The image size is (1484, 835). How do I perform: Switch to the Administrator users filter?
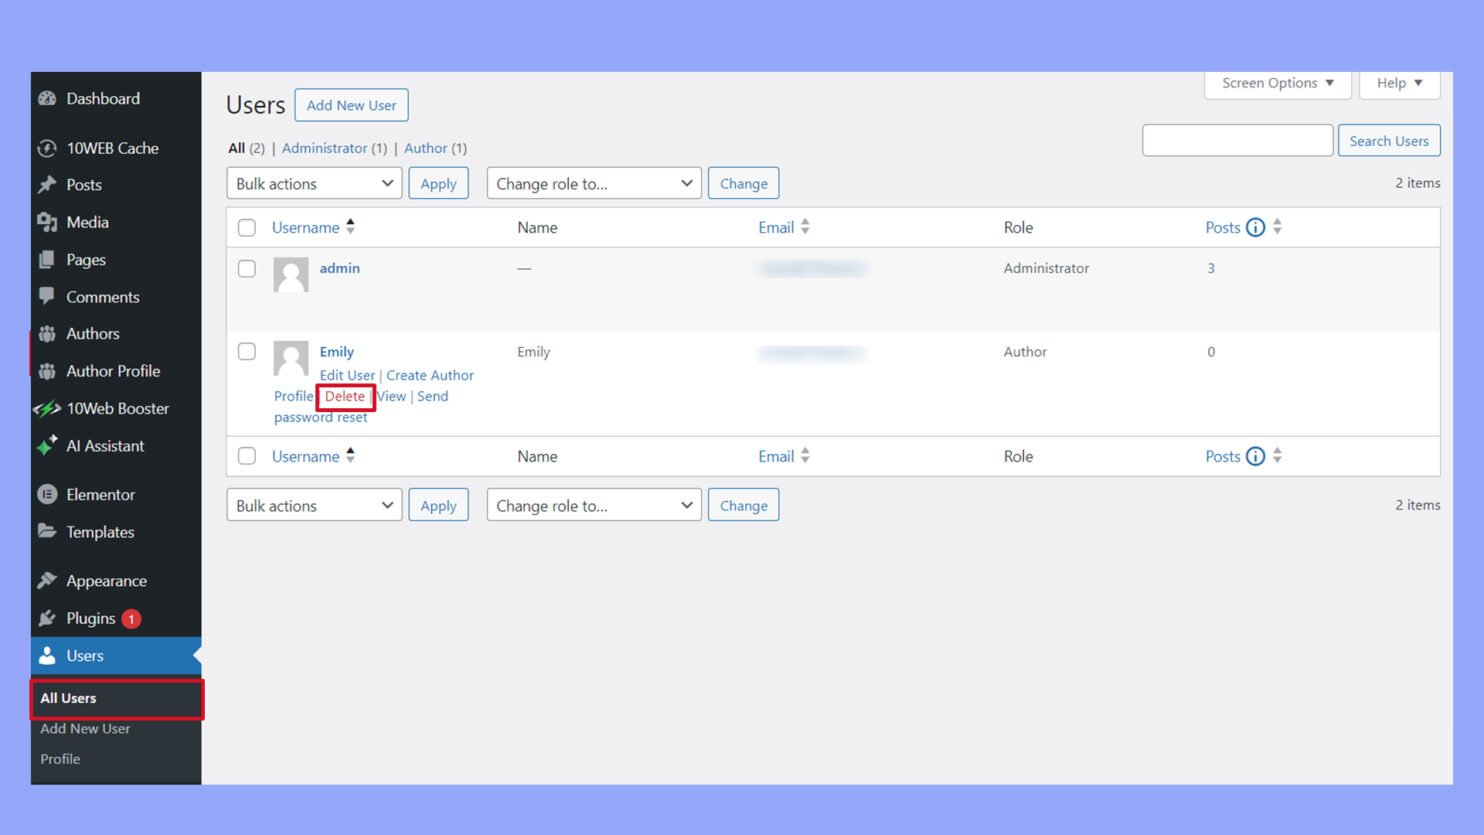click(325, 147)
